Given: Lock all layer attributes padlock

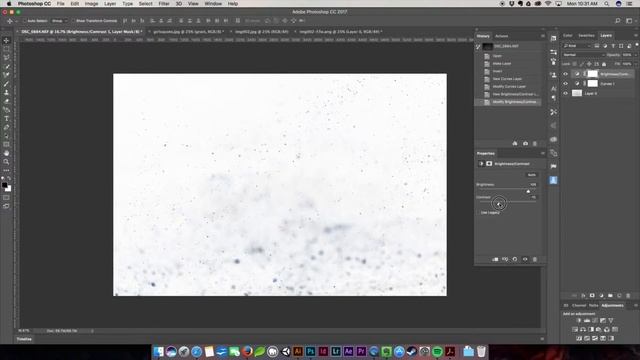Looking at the screenshot, I should 604,64.
